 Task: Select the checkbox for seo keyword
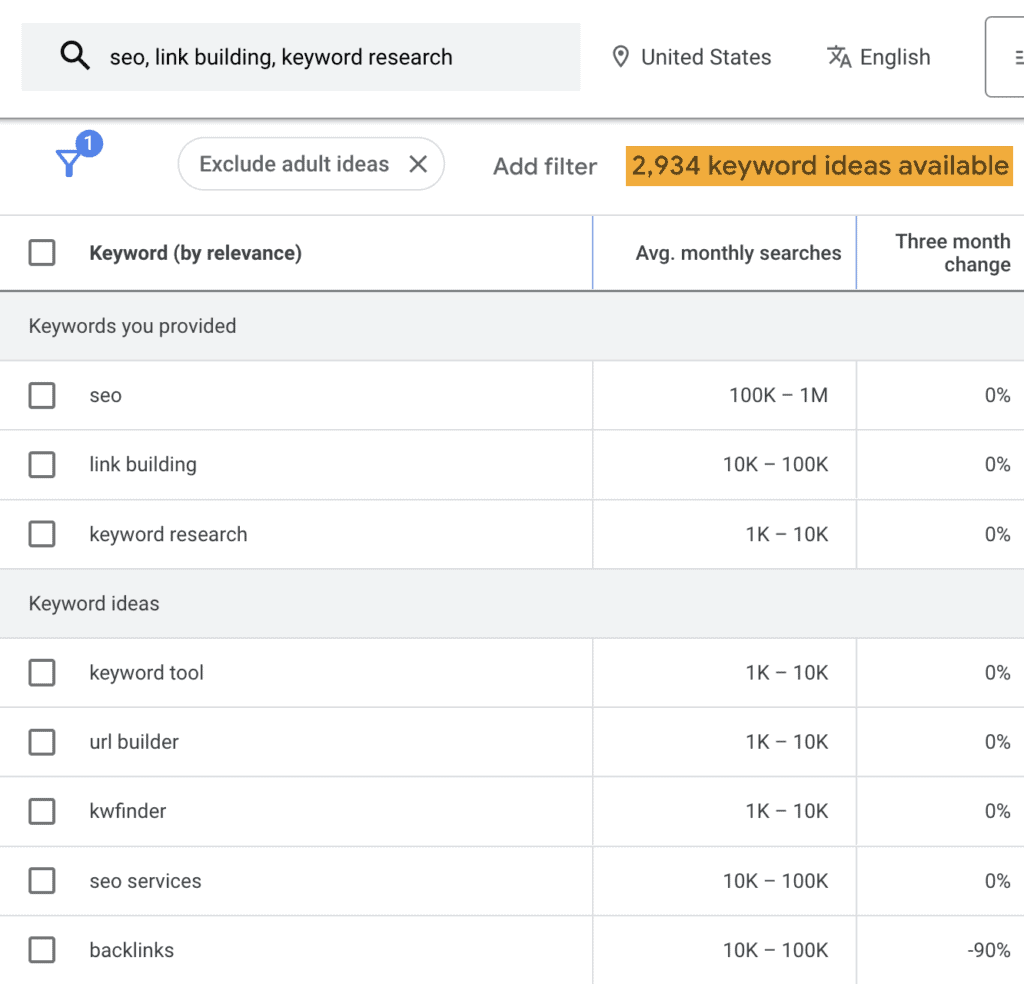click(41, 395)
